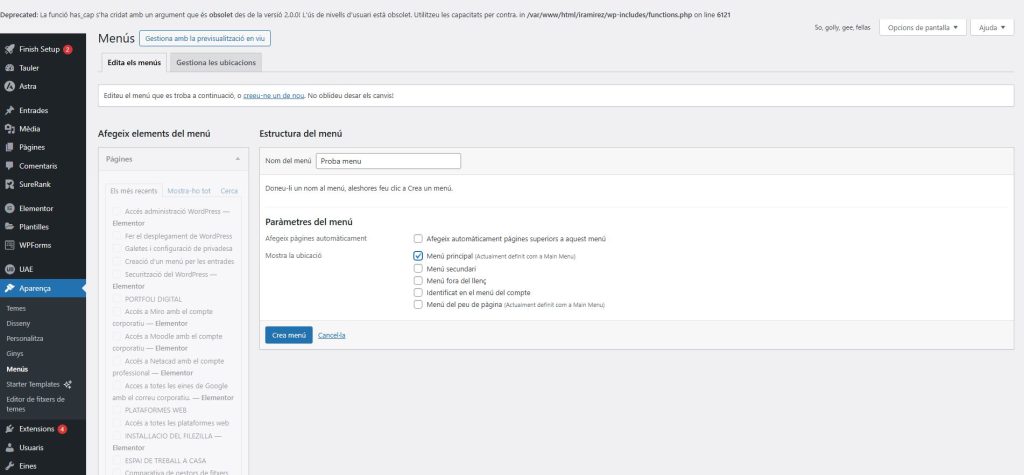Collapse the Pàgines panel arrow

tap(237, 159)
